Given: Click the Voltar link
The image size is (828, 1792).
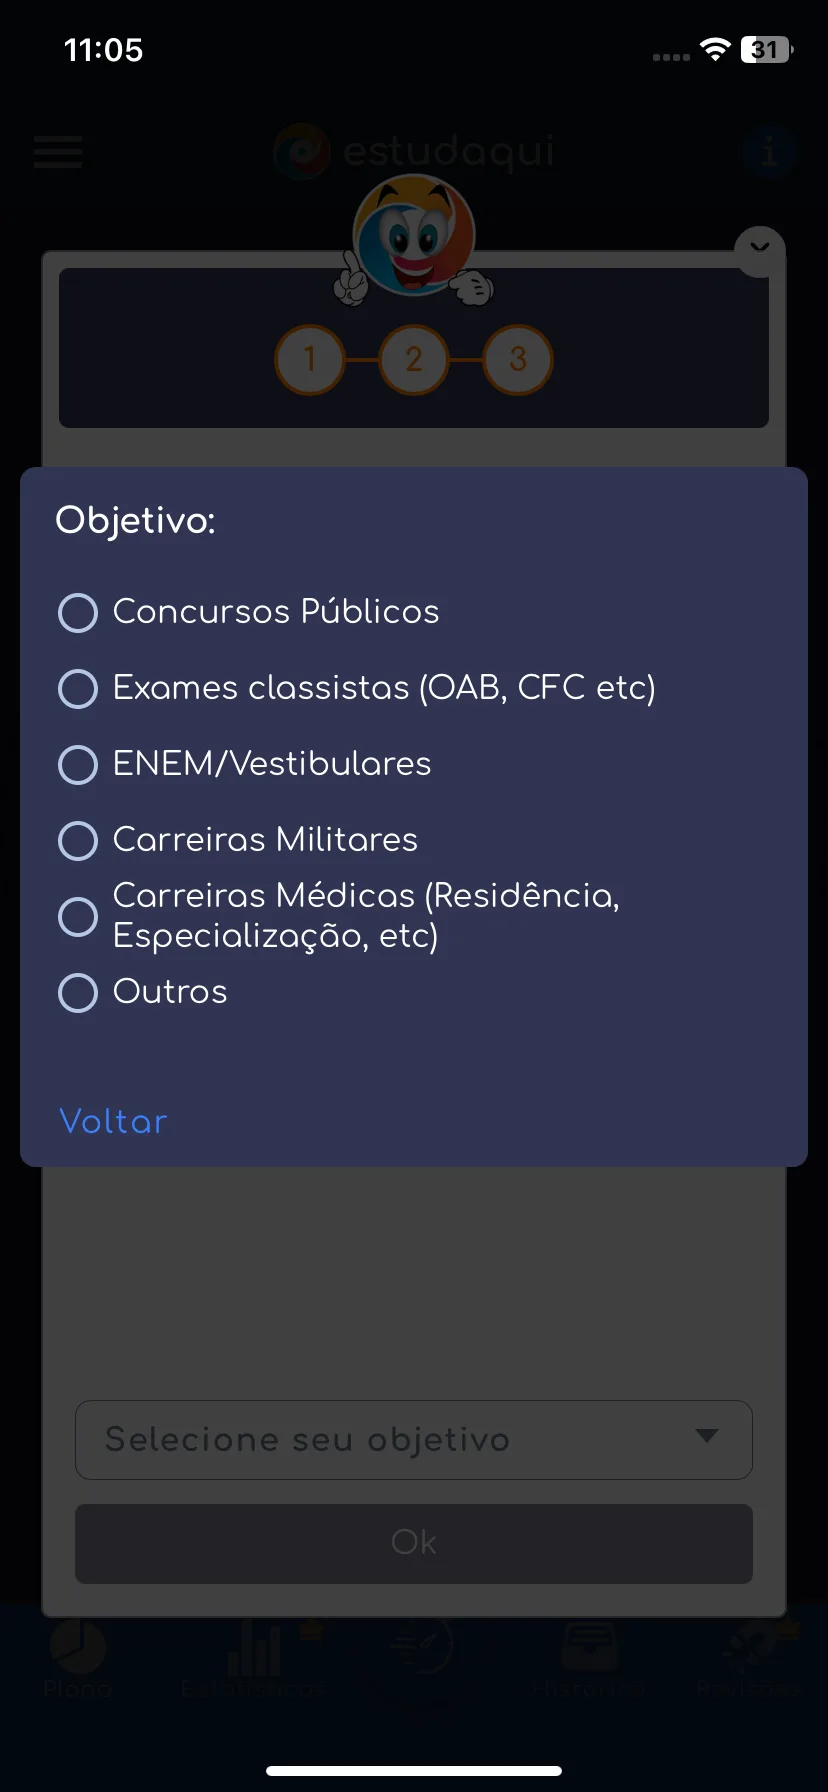Looking at the screenshot, I should (x=113, y=1121).
